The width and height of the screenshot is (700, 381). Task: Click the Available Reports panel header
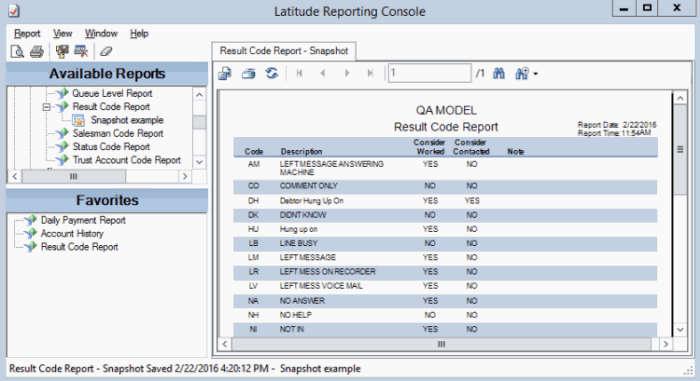(x=107, y=74)
